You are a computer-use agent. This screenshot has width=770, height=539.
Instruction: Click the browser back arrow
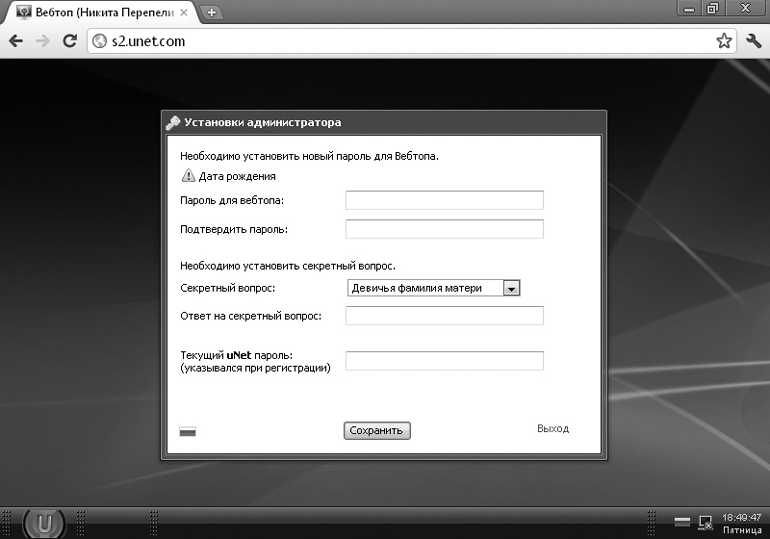[16, 41]
